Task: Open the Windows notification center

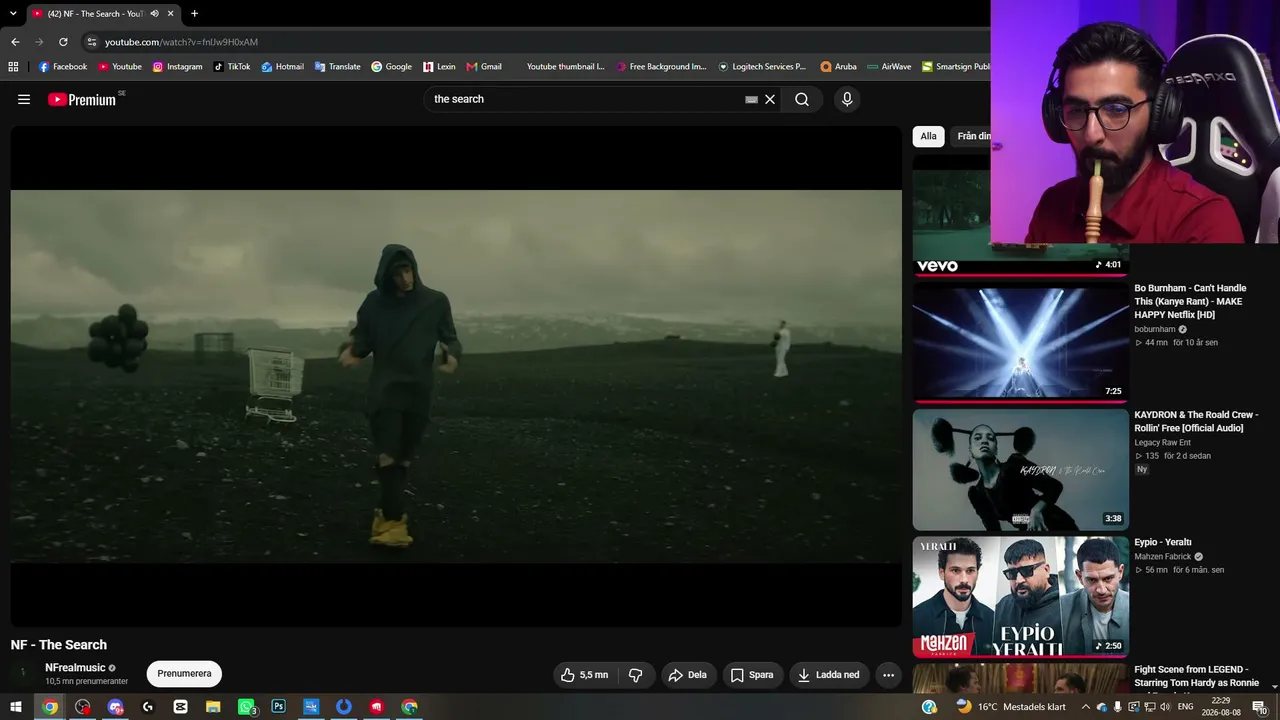Action: pos(1259,707)
